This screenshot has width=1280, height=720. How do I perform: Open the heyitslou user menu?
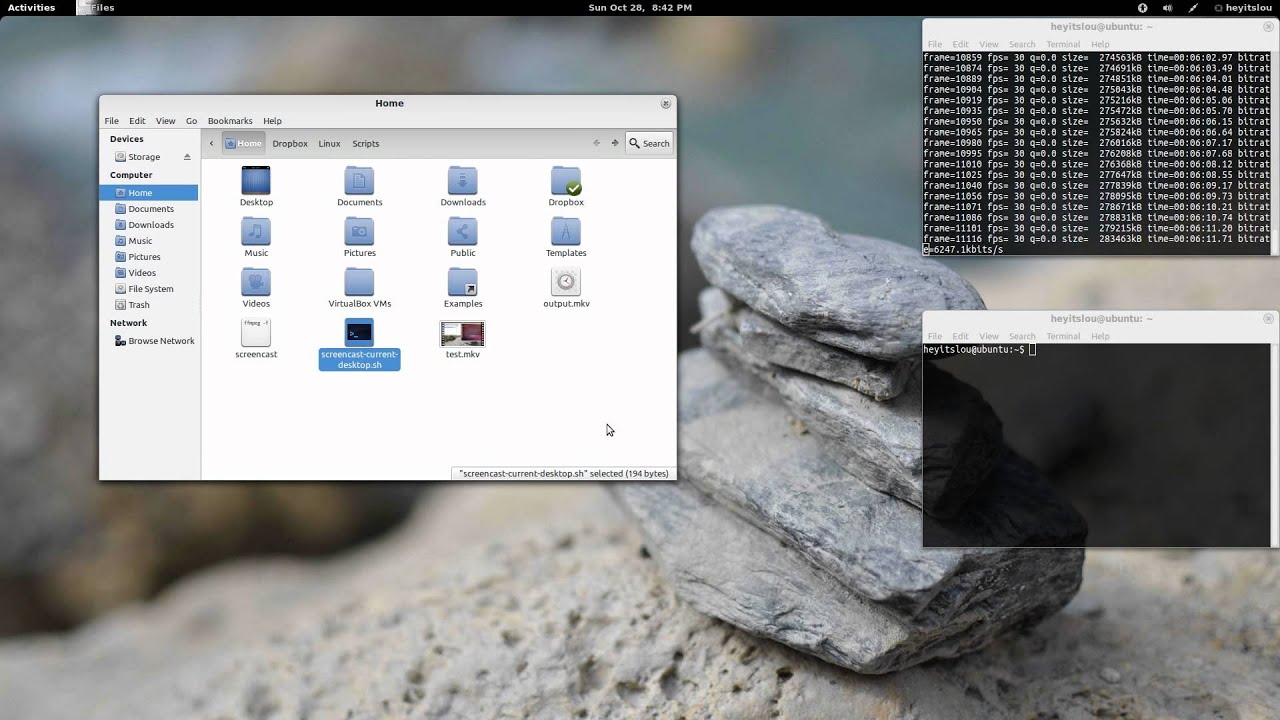pyautogui.click(x=1243, y=7)
